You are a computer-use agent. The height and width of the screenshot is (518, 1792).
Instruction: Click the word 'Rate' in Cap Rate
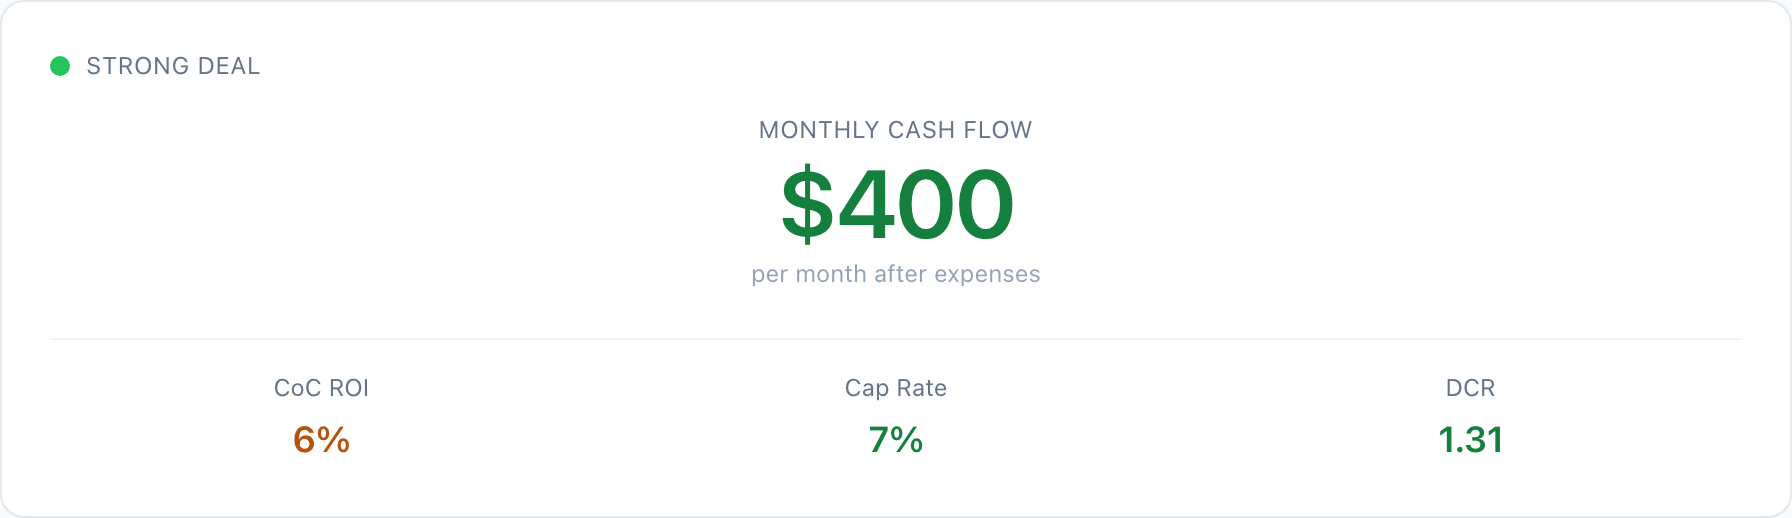921,388
